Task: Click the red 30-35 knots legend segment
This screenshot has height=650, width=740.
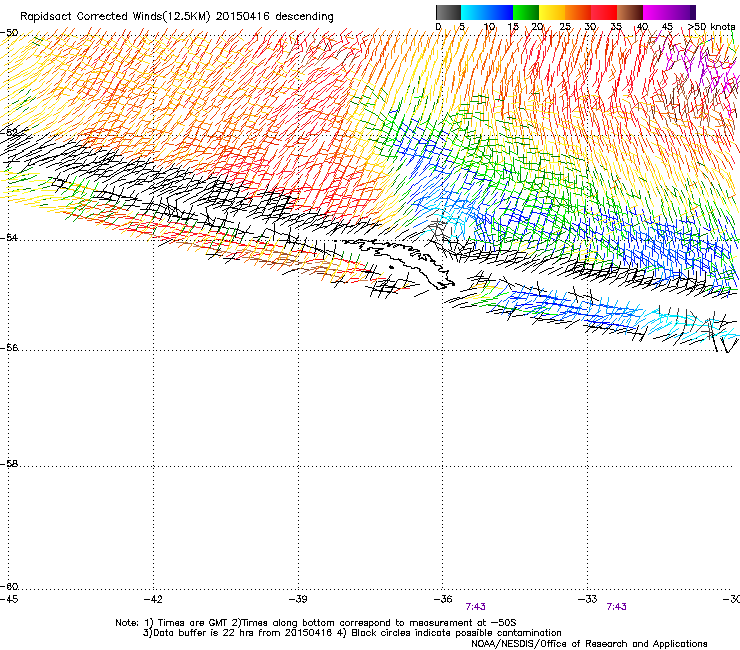Action: point(604,12)
